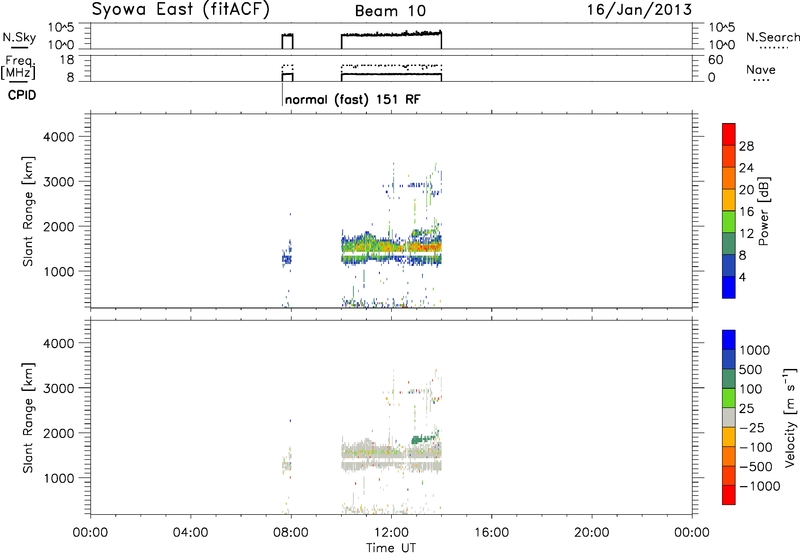800x554 pixels.
Task: Click the teal velocity patch near 2000 km
Action: (423, 439)
